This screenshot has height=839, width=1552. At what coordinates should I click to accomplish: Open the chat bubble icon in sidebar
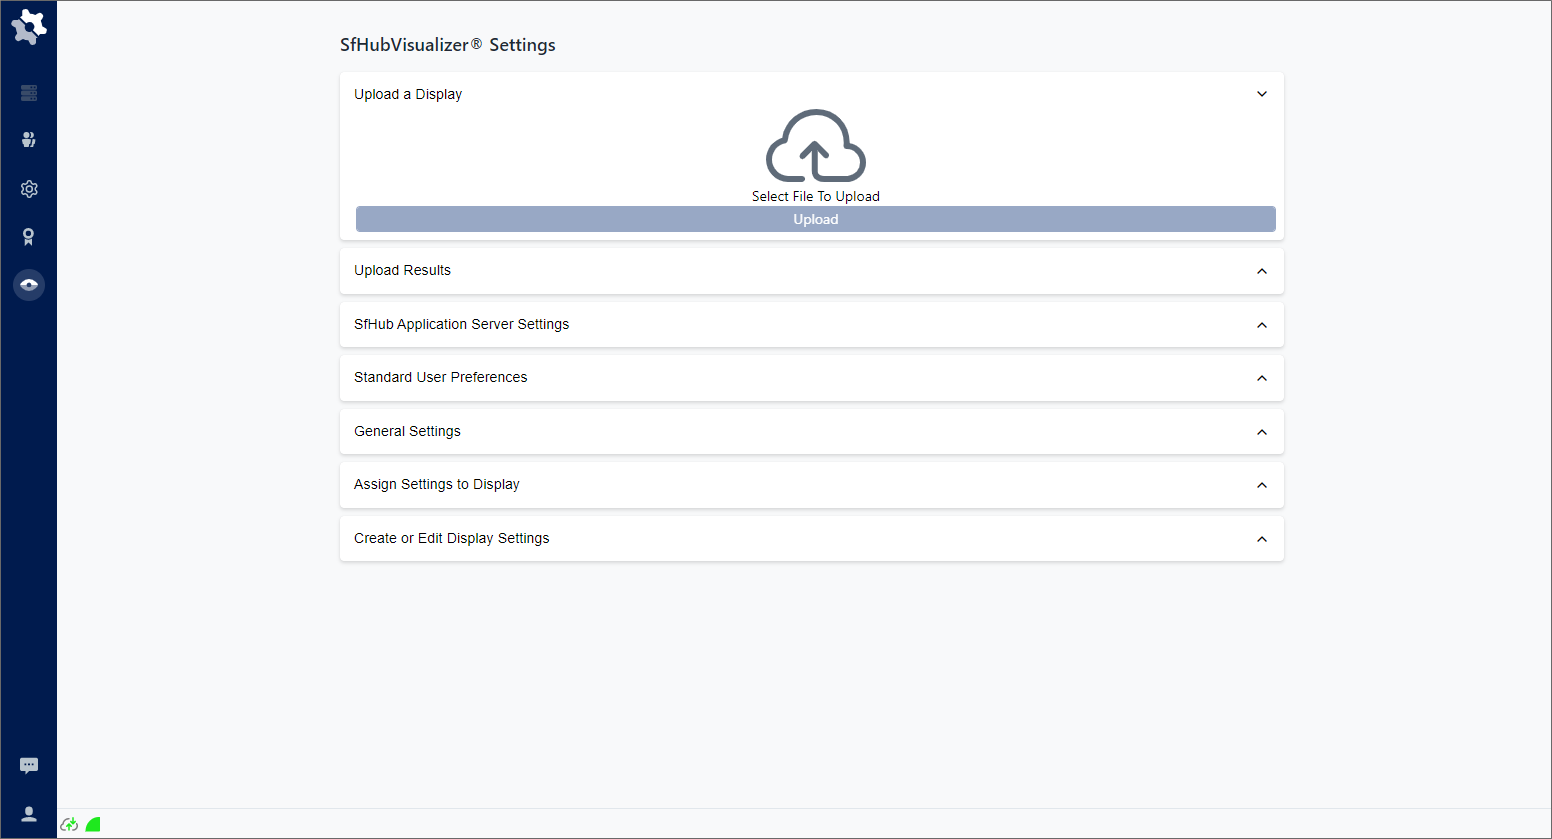29,766
